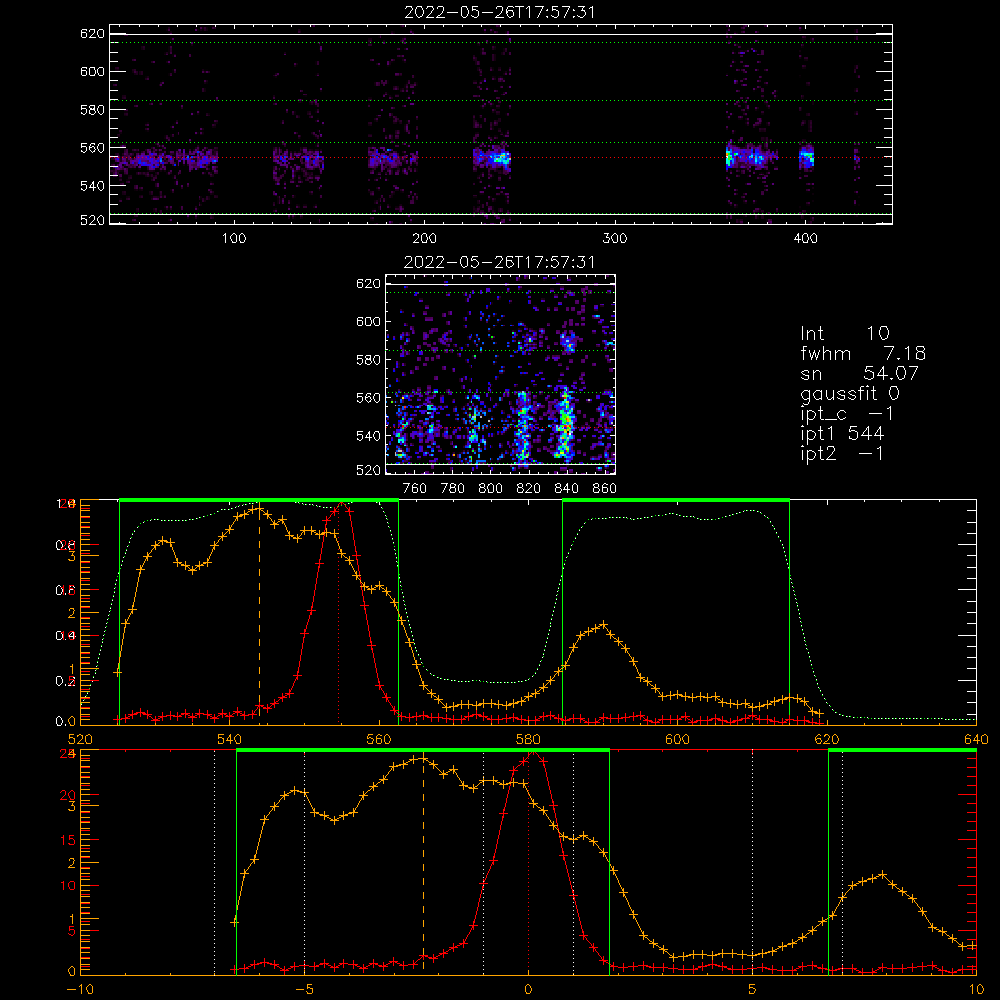The width and height of the screenshot is (1000, 1000).
Task: Click the small middle spectrogram image
Action: 501,375
